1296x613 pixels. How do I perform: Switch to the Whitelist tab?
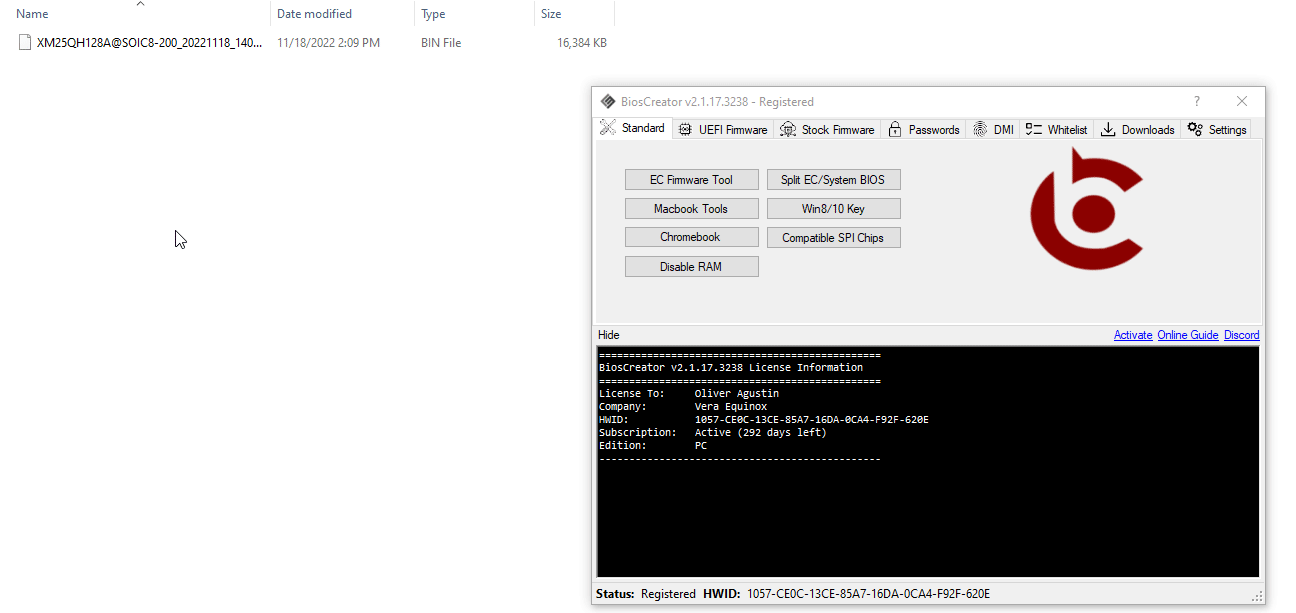coord(1057,129)
